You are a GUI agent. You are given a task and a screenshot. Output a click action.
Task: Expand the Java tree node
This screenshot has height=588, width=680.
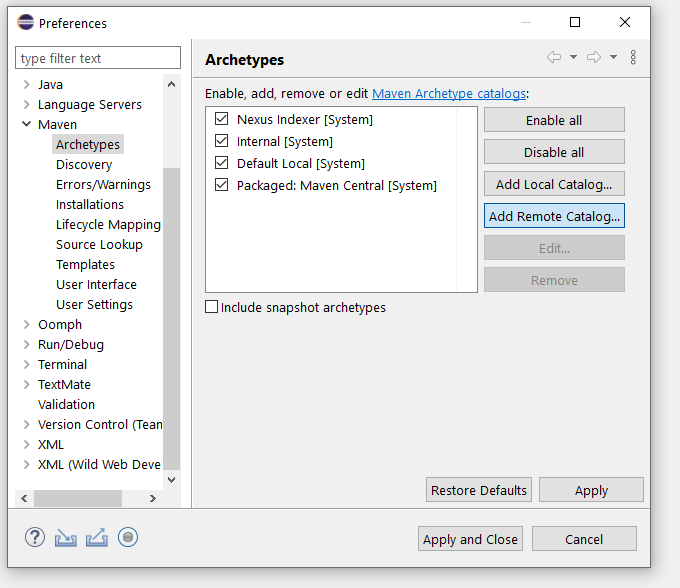pos(26,85)
